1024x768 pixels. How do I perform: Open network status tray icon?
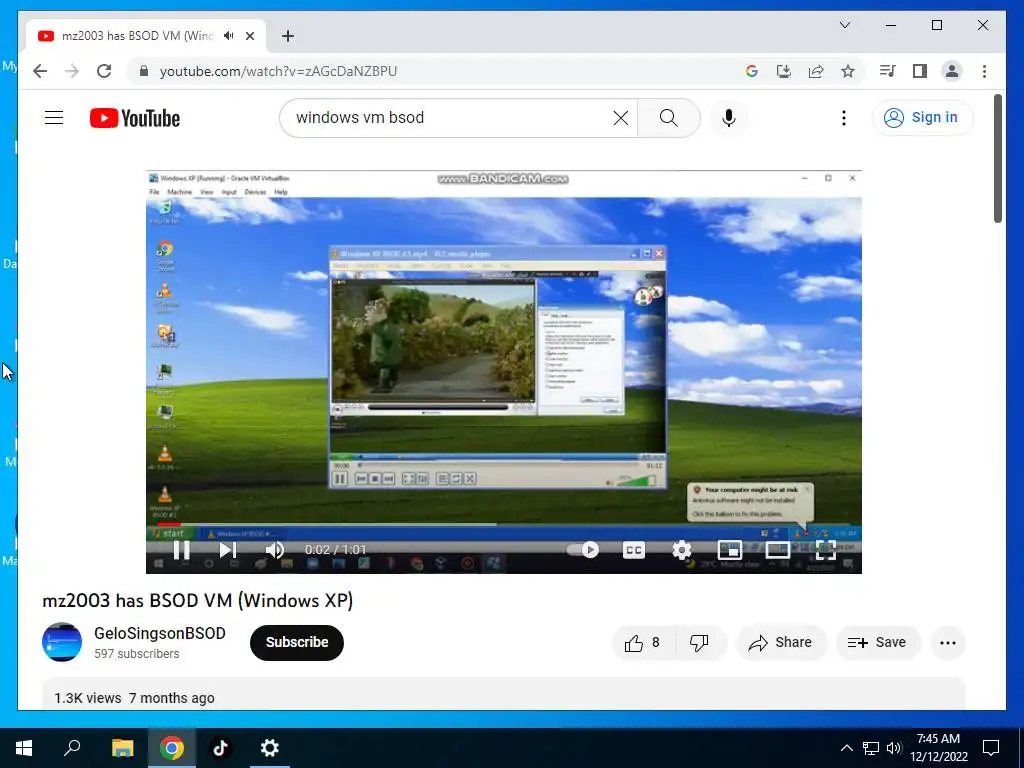coord(871,748)
